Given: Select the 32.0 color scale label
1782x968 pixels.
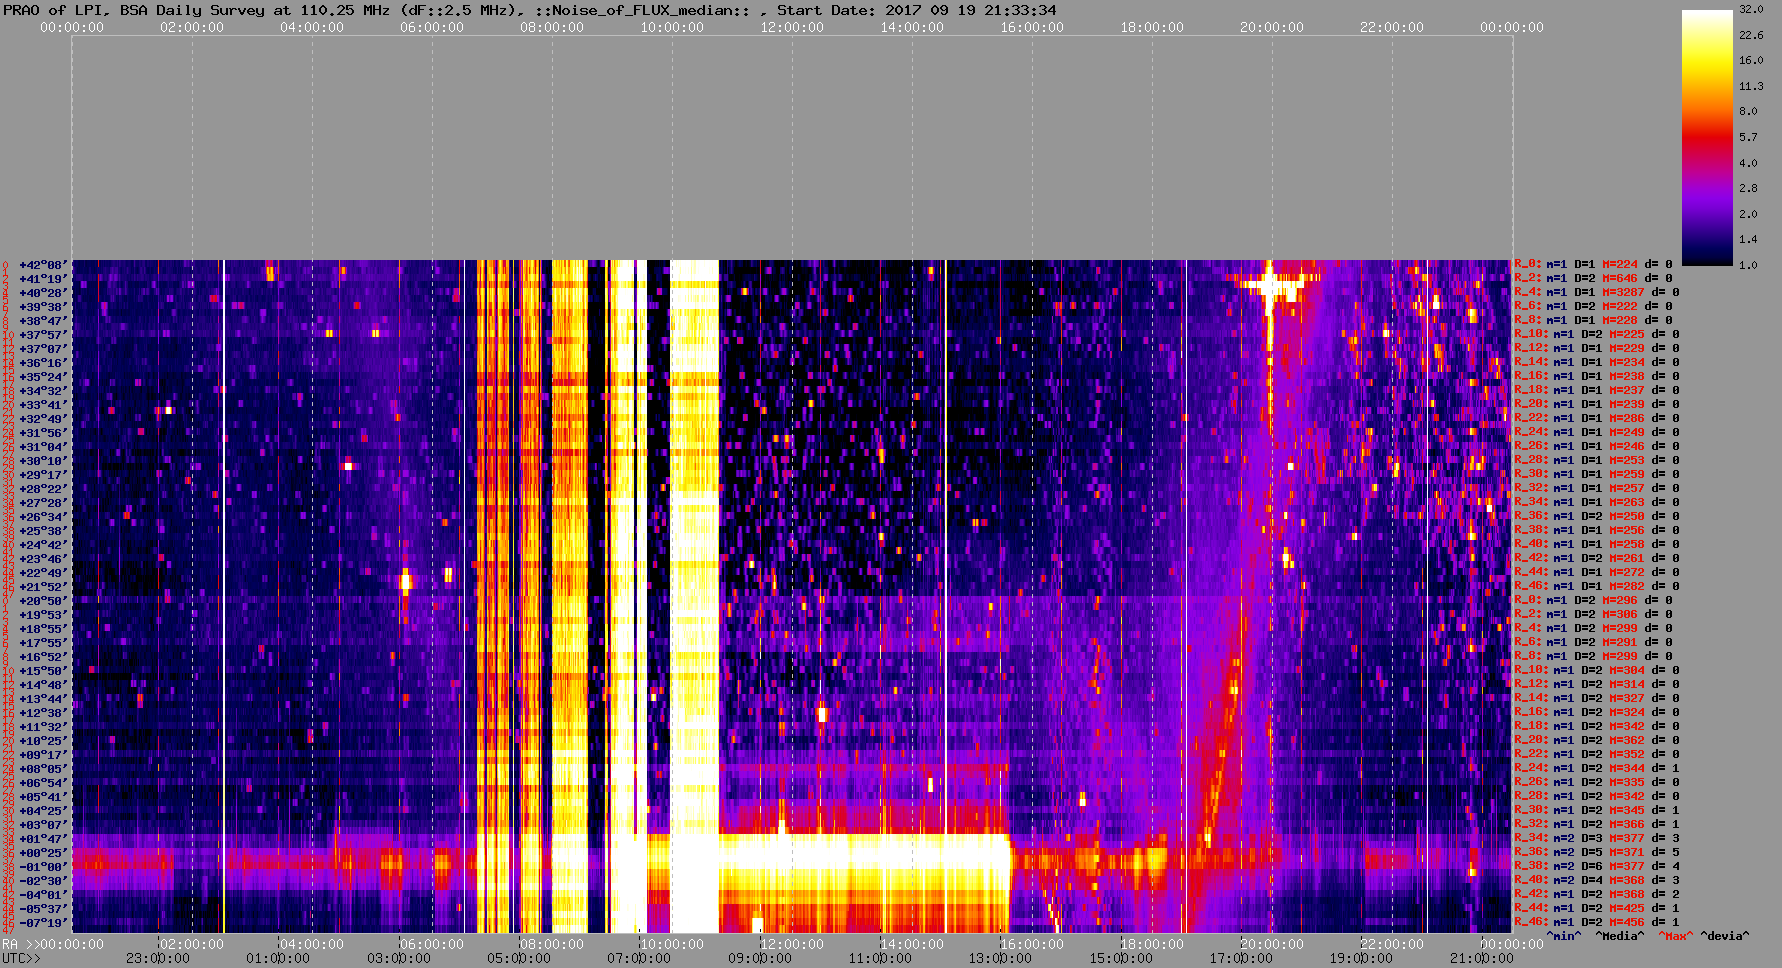Looking at the screenshot, I should 1750,9.
